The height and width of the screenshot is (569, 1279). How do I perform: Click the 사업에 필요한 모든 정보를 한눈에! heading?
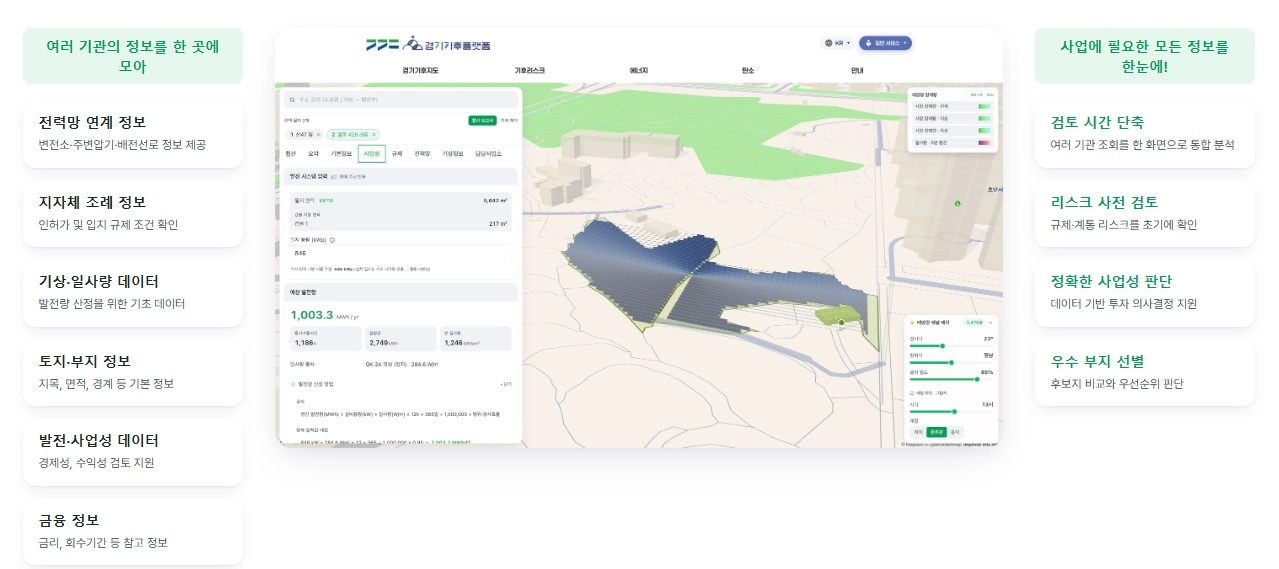(x=1145, y=56)
